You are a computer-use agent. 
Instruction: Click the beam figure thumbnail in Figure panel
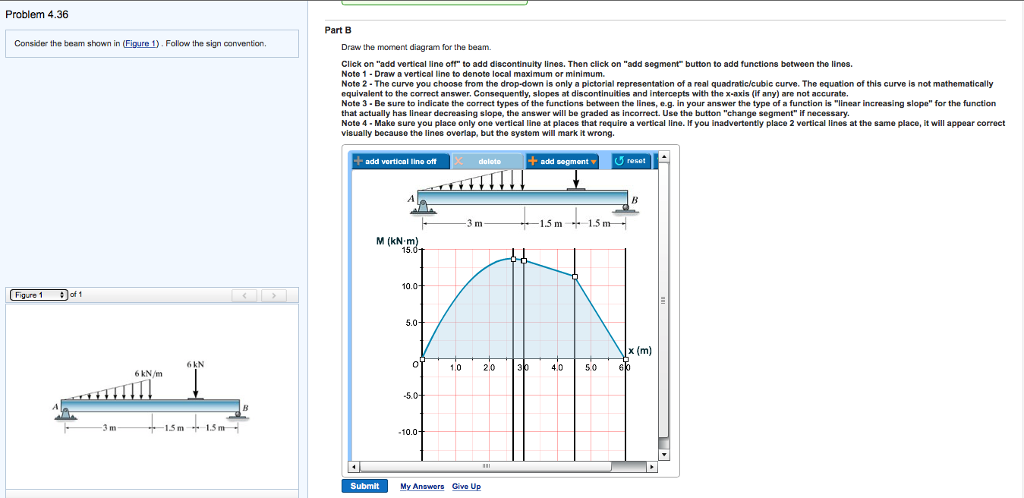151,398
